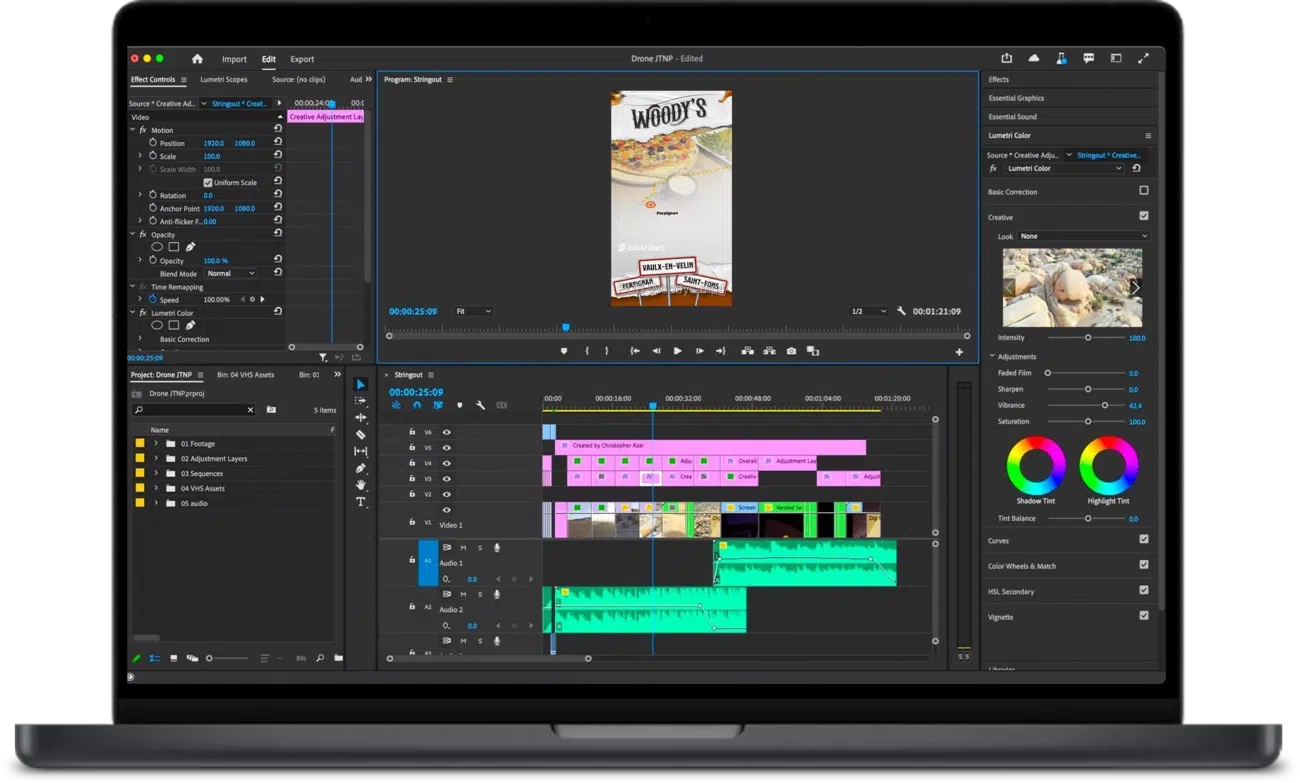Play the Program monitor sequence
The image size is (1300, 783).
(x=677, y=351)
